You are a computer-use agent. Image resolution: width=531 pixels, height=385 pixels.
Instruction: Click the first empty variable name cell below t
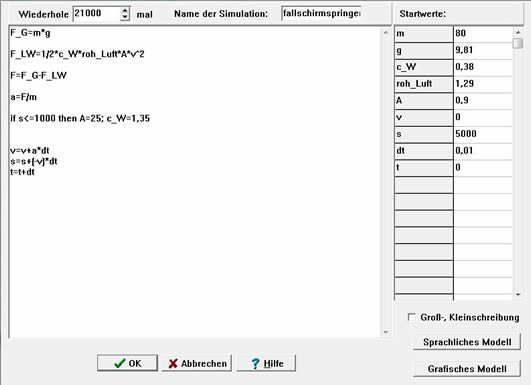[424, 185]
